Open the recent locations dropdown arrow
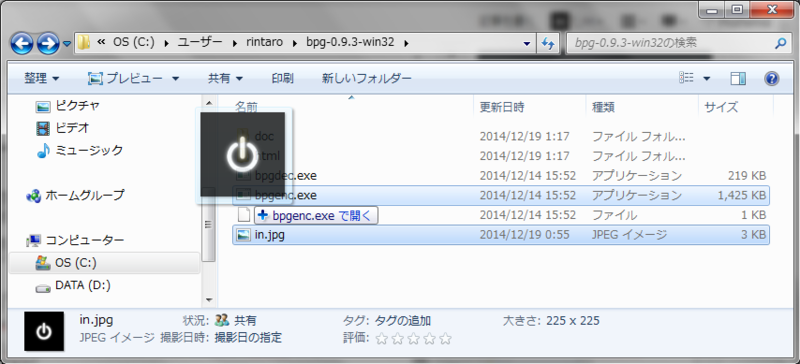This screenshot has width=800, height=364. pos(67,44)
